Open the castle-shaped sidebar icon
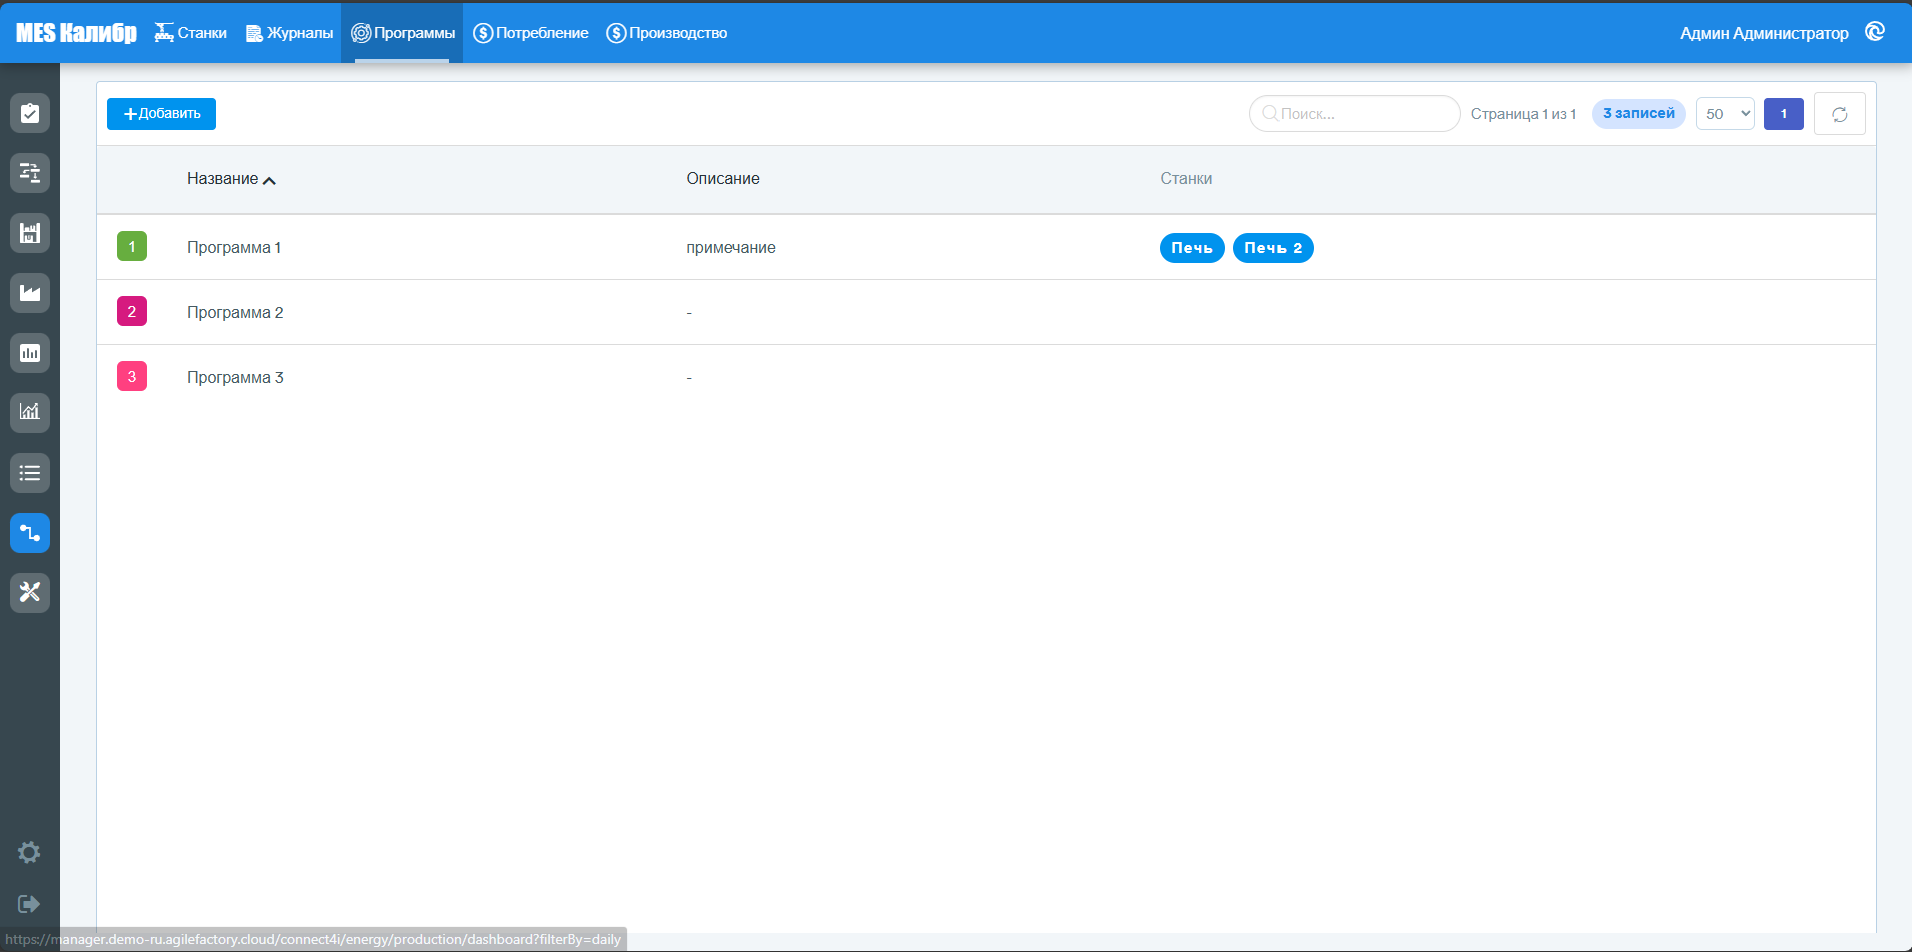Viewport: 1912px width, 952px height. point(30,233)
